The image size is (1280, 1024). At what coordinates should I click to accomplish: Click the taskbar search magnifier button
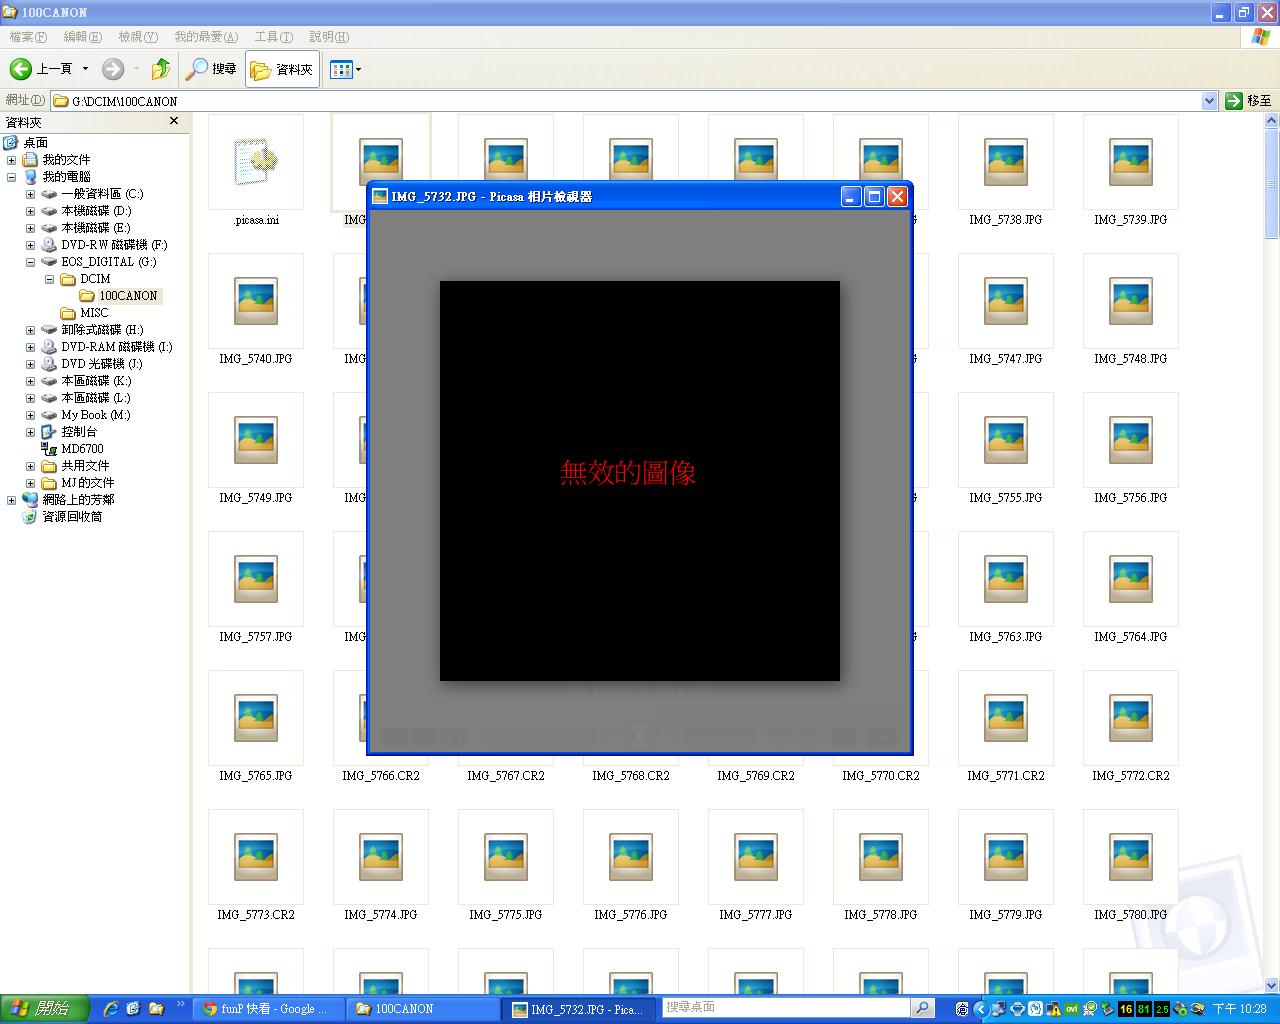coord(923,1008)
